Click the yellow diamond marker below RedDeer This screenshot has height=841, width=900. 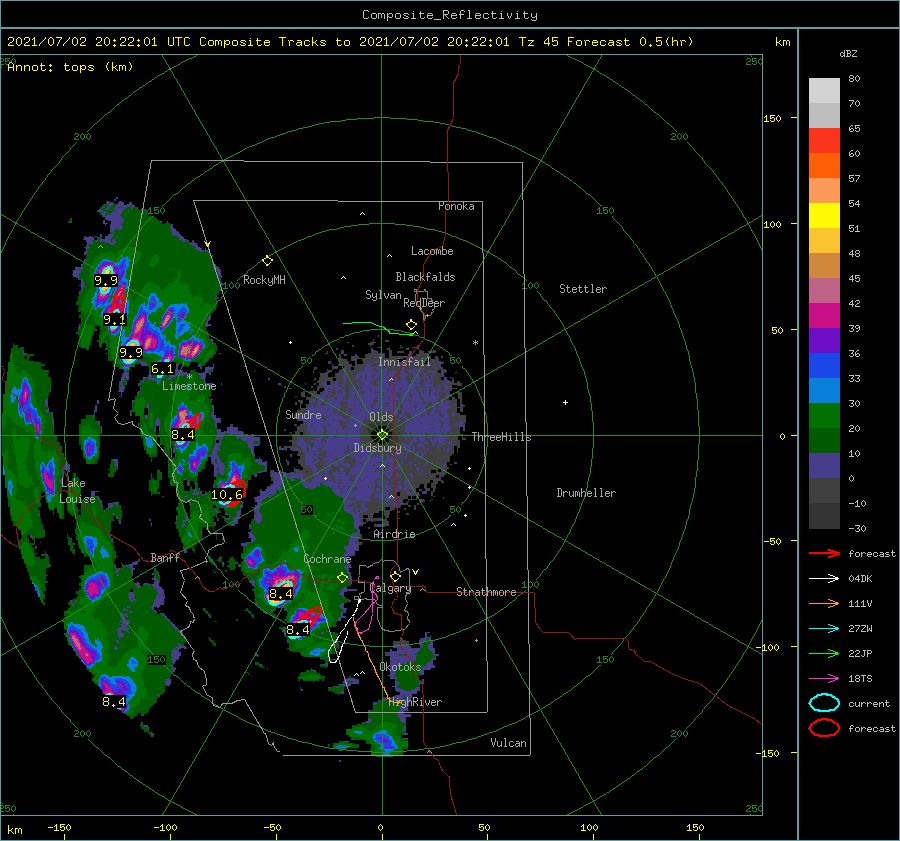point(411,325)
